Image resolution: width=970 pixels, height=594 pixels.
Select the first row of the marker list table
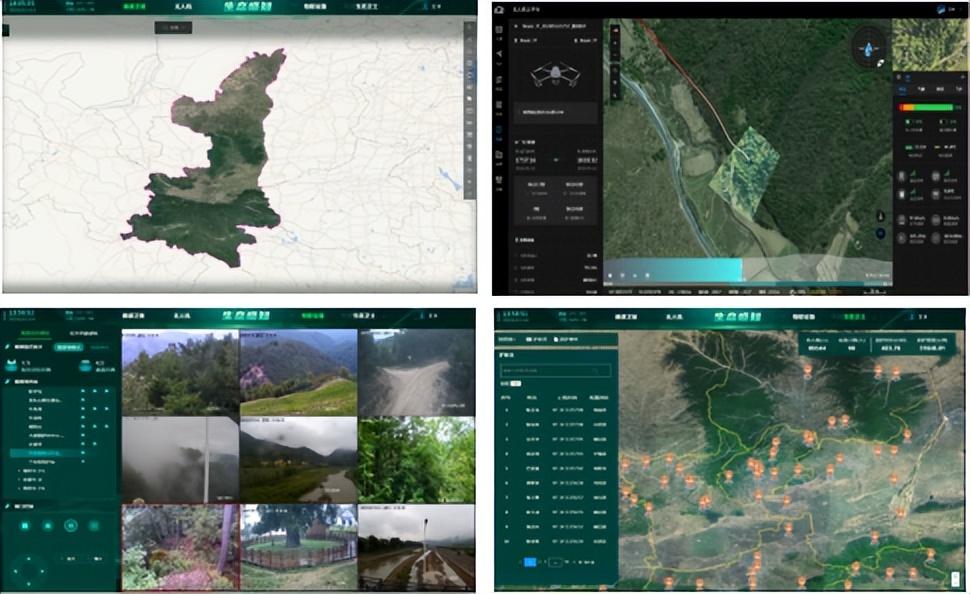tap(556, 410)
